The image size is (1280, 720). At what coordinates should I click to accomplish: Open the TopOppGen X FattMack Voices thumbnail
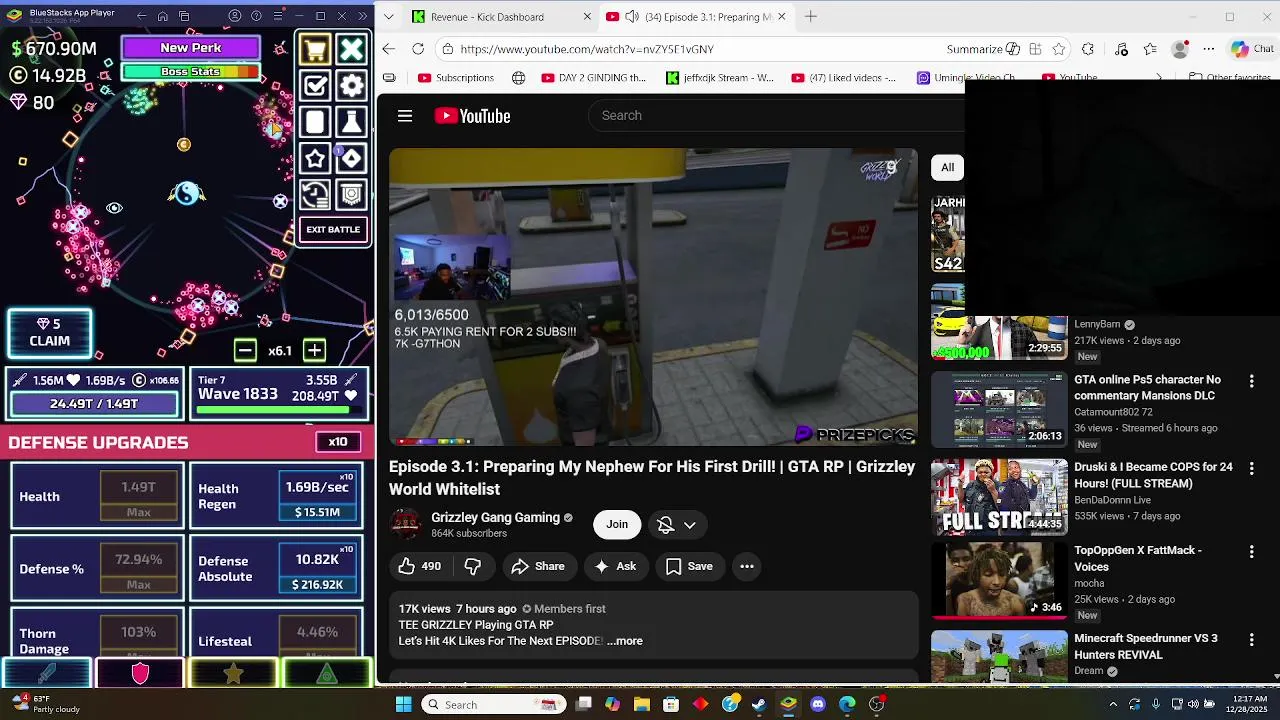[999, 580]
